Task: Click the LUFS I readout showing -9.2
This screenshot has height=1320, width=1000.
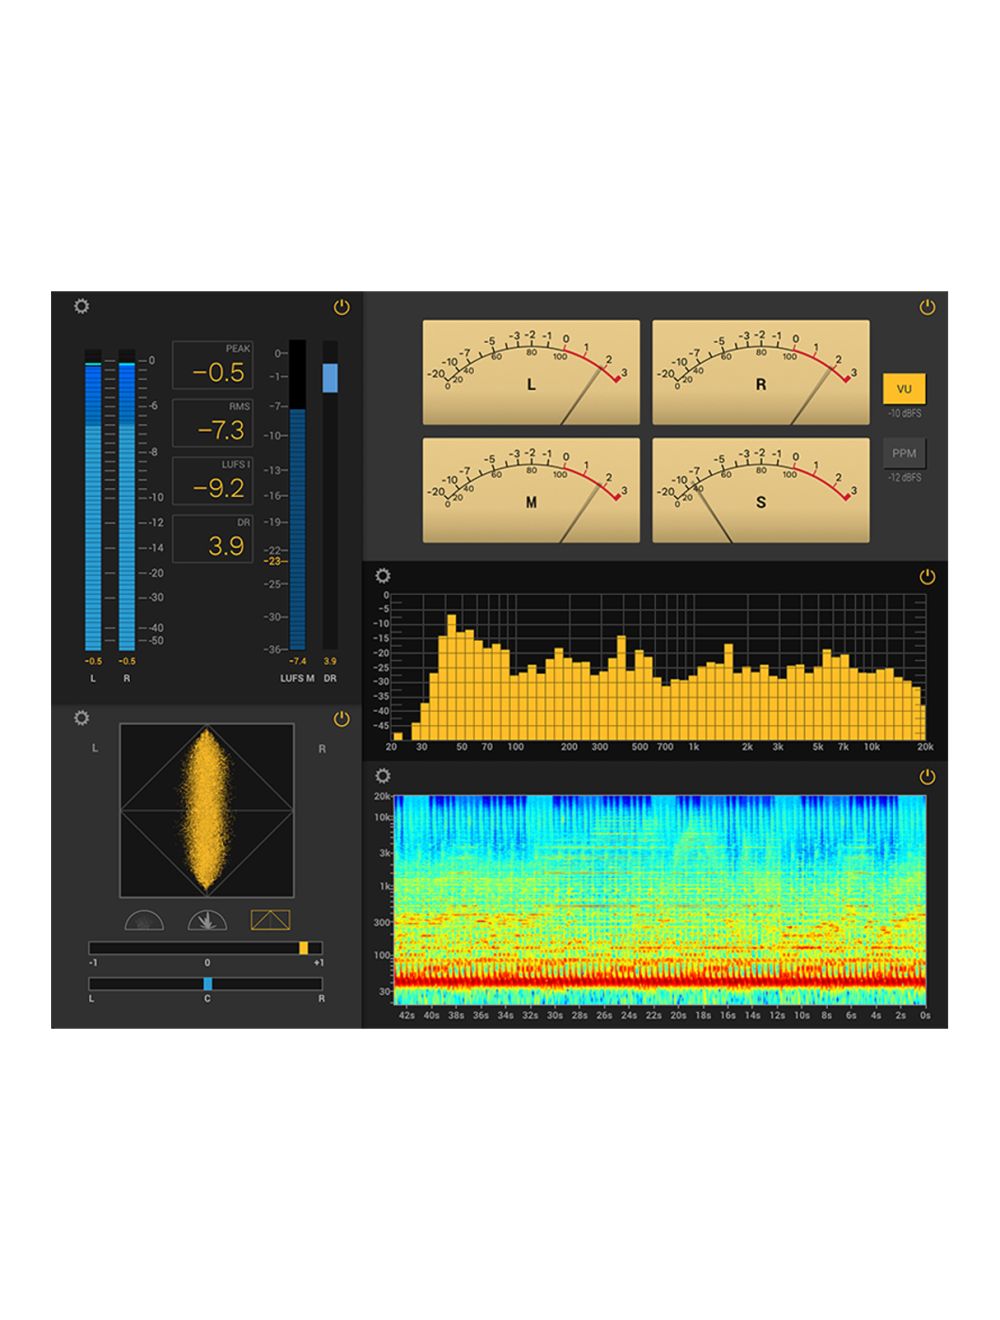Action: point(215,481)
